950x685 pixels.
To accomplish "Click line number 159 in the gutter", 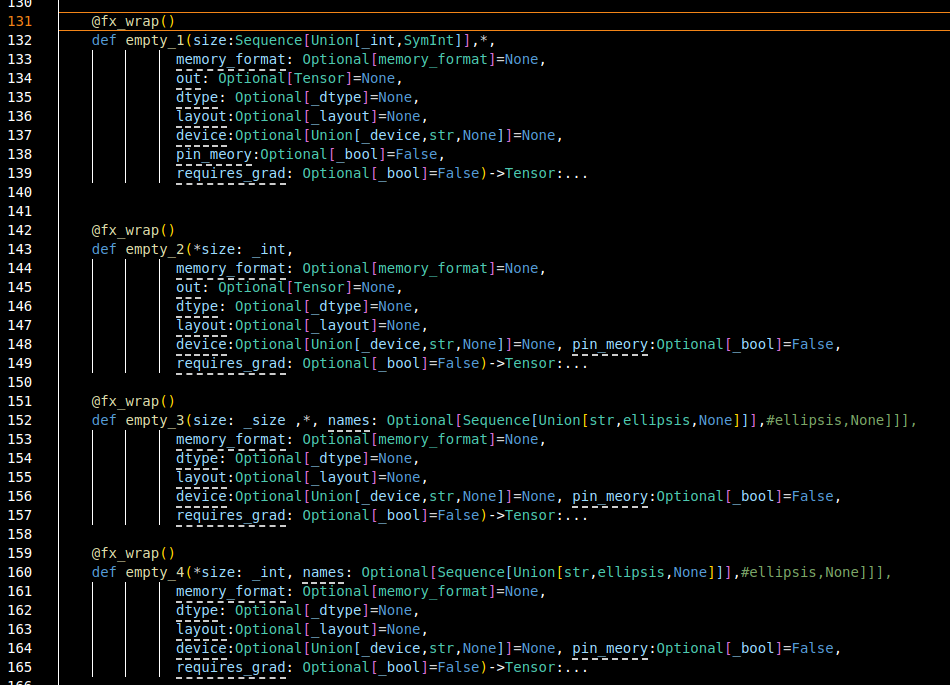I will pos(21,553).
